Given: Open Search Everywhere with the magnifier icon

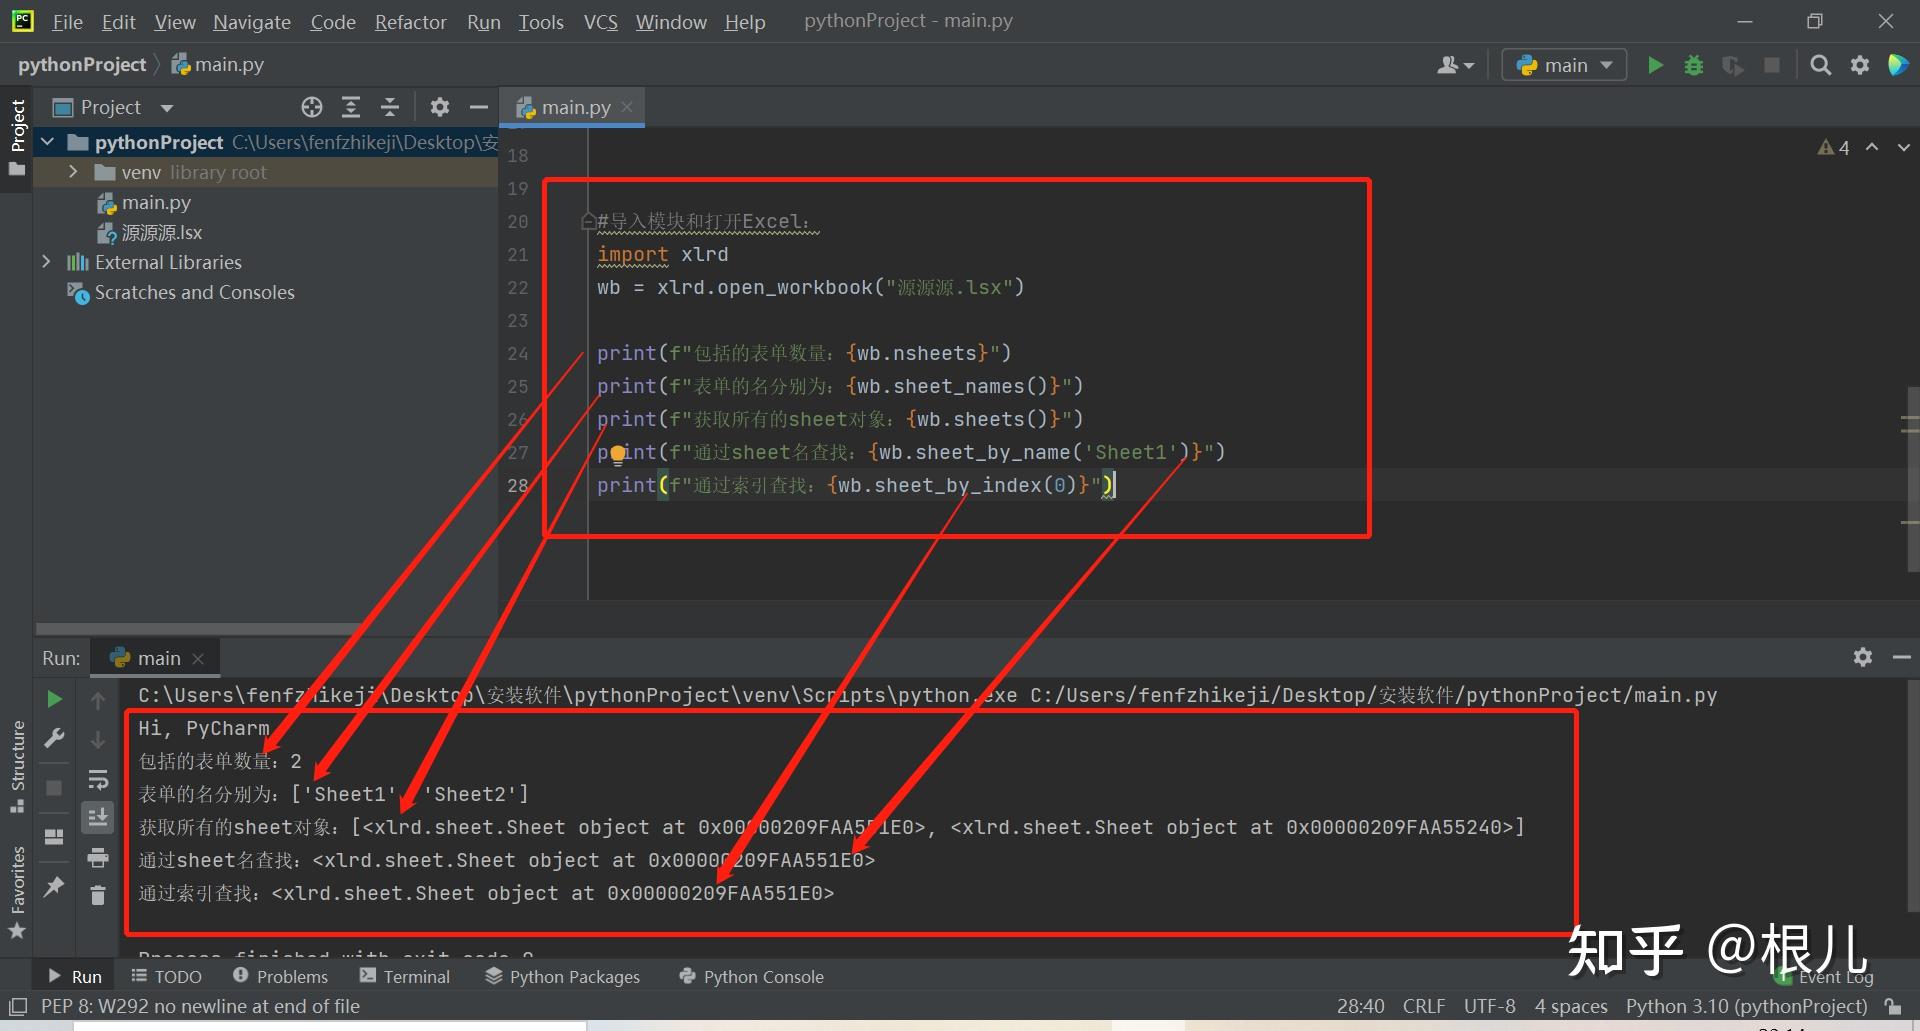Looking at the screenshot, I should tap(1820, 64).
